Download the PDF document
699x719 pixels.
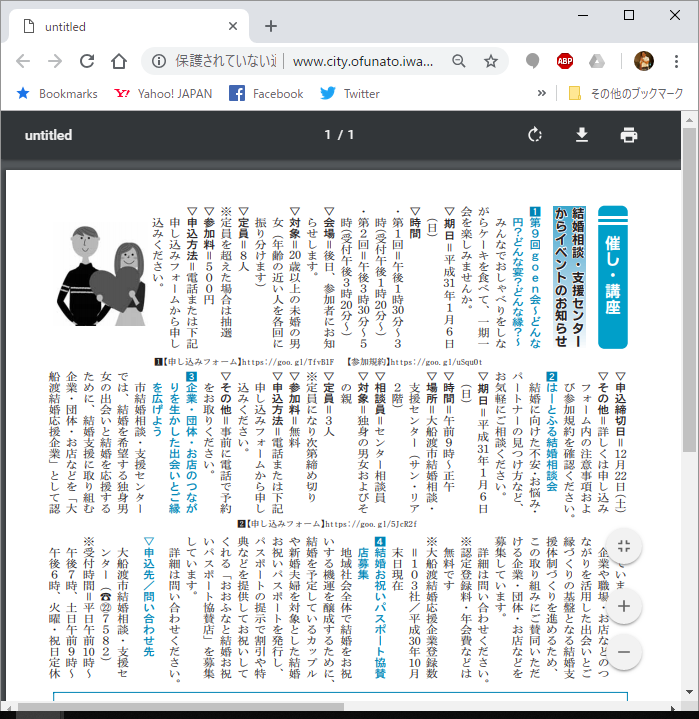(582, 135)
